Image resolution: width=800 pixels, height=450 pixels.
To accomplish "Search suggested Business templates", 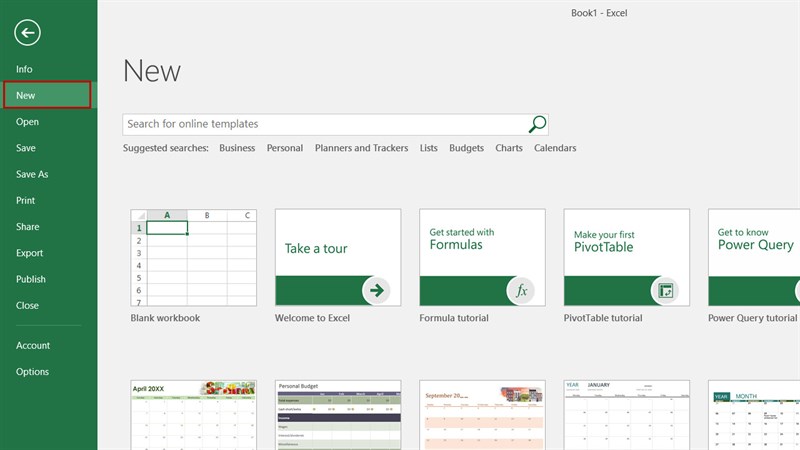I will coord(237,148).
